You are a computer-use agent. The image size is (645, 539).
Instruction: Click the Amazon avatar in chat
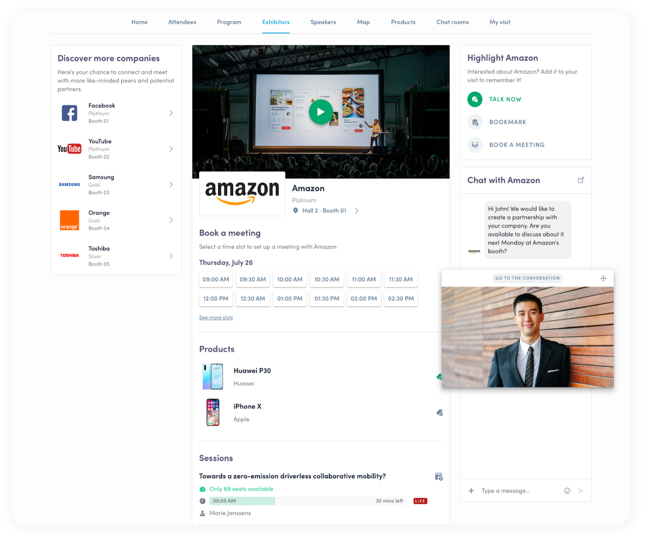tap(474, 251)
